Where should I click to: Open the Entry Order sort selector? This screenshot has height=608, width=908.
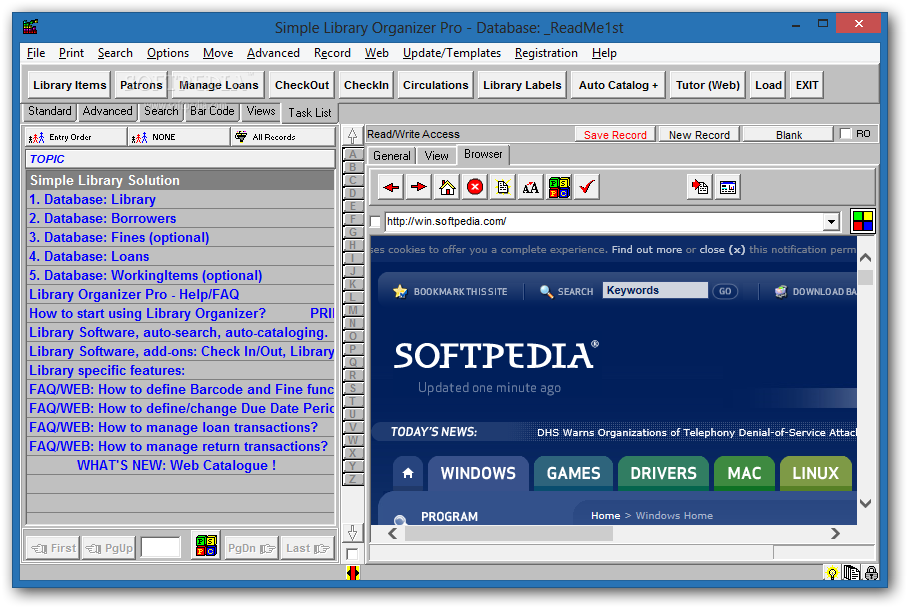(76, 137)
